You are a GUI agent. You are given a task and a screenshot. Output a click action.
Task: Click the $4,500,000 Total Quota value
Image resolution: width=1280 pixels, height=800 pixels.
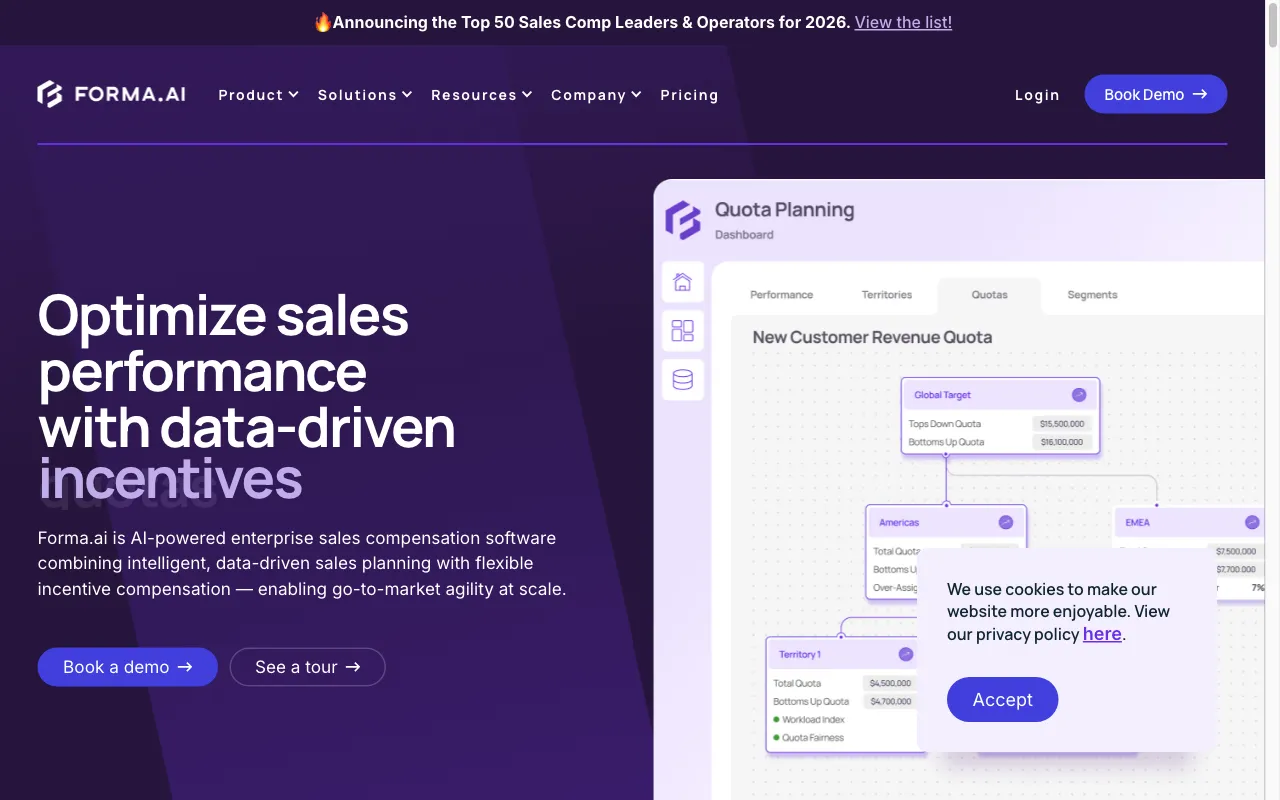[890, 684]
